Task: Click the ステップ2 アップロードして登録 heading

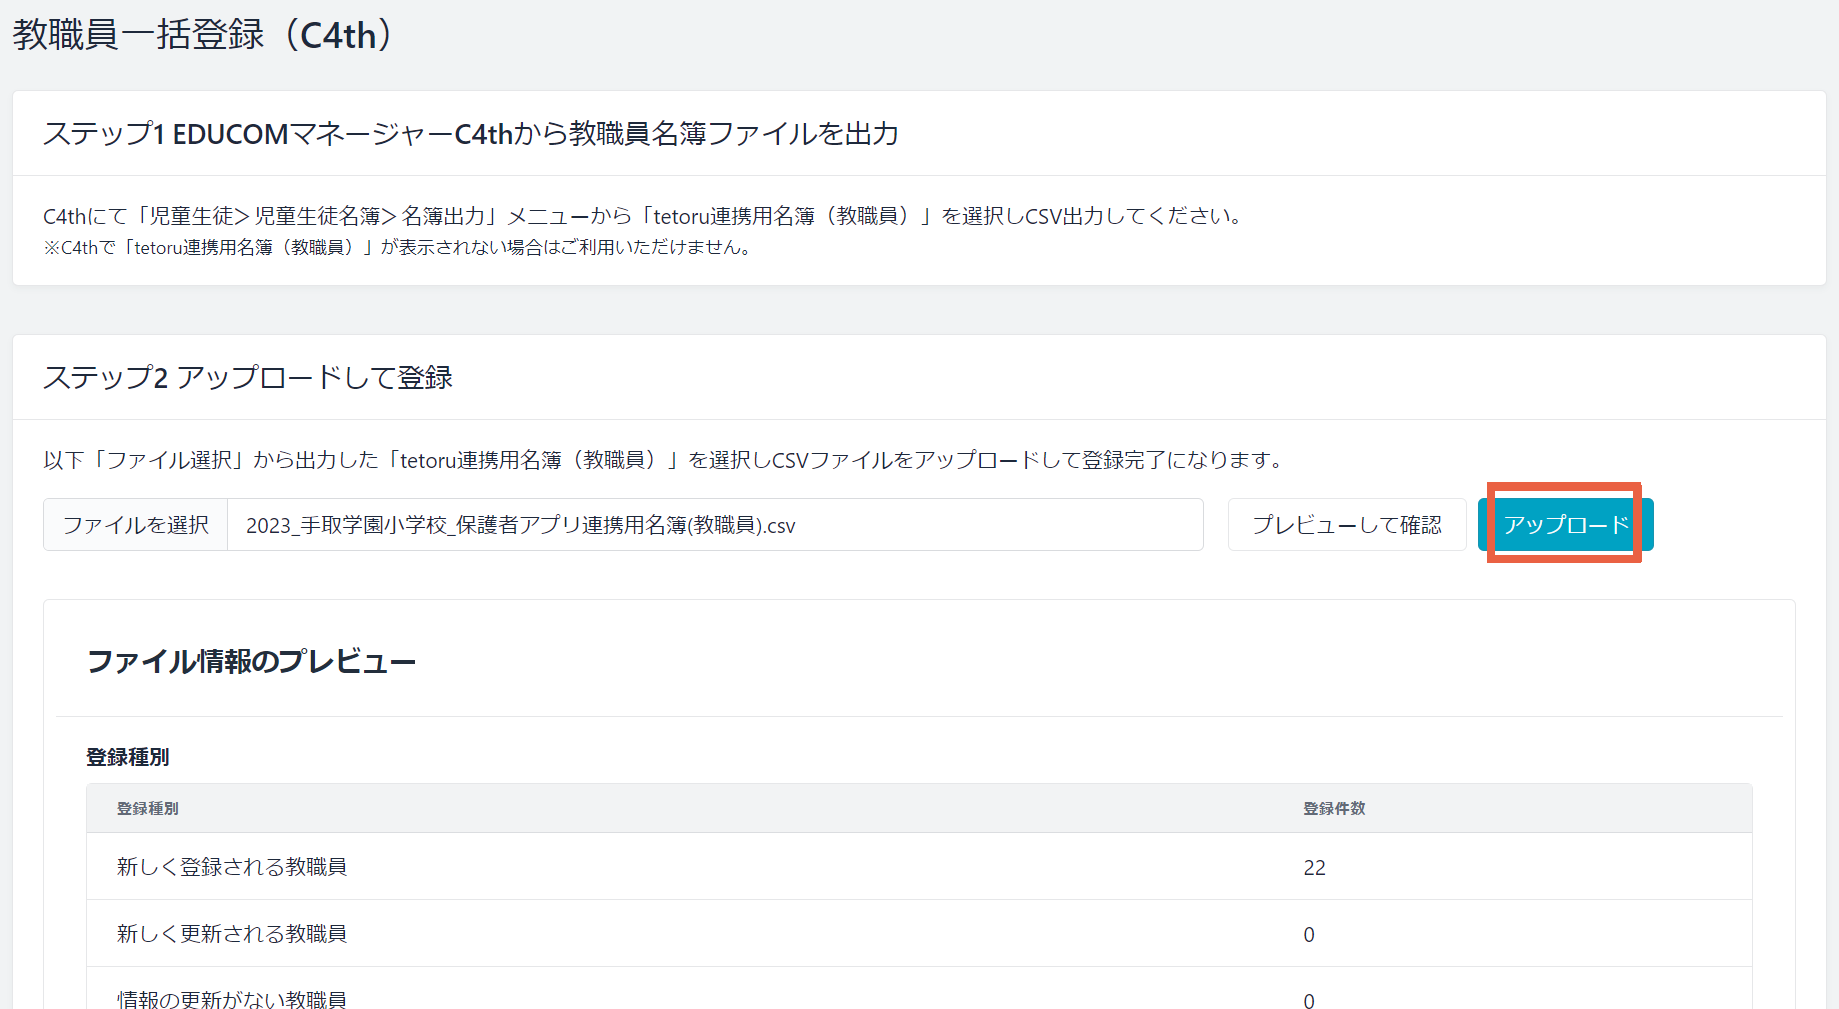Action: (x=248, y=378)
